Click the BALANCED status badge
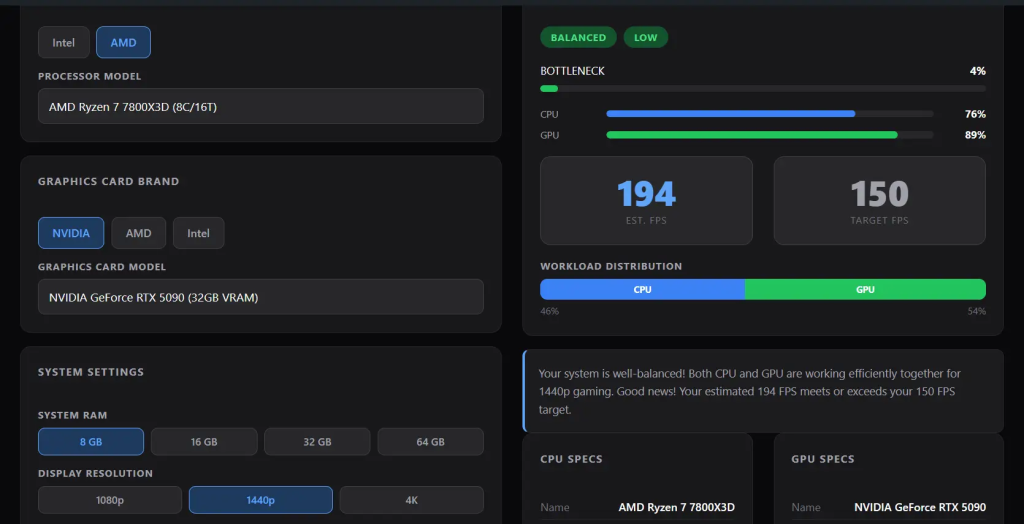 click(578, 37)
